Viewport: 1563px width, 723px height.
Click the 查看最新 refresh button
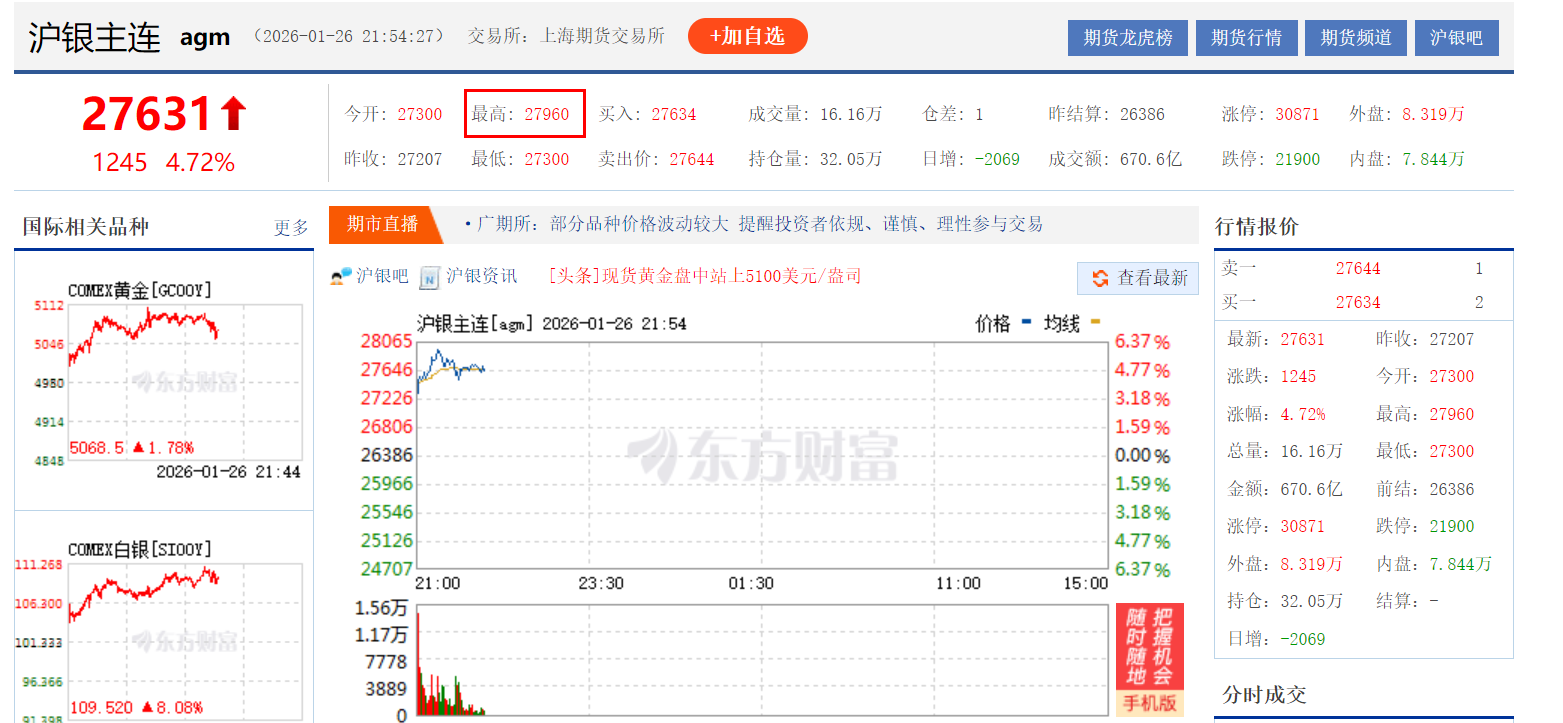pos(1138,278)
